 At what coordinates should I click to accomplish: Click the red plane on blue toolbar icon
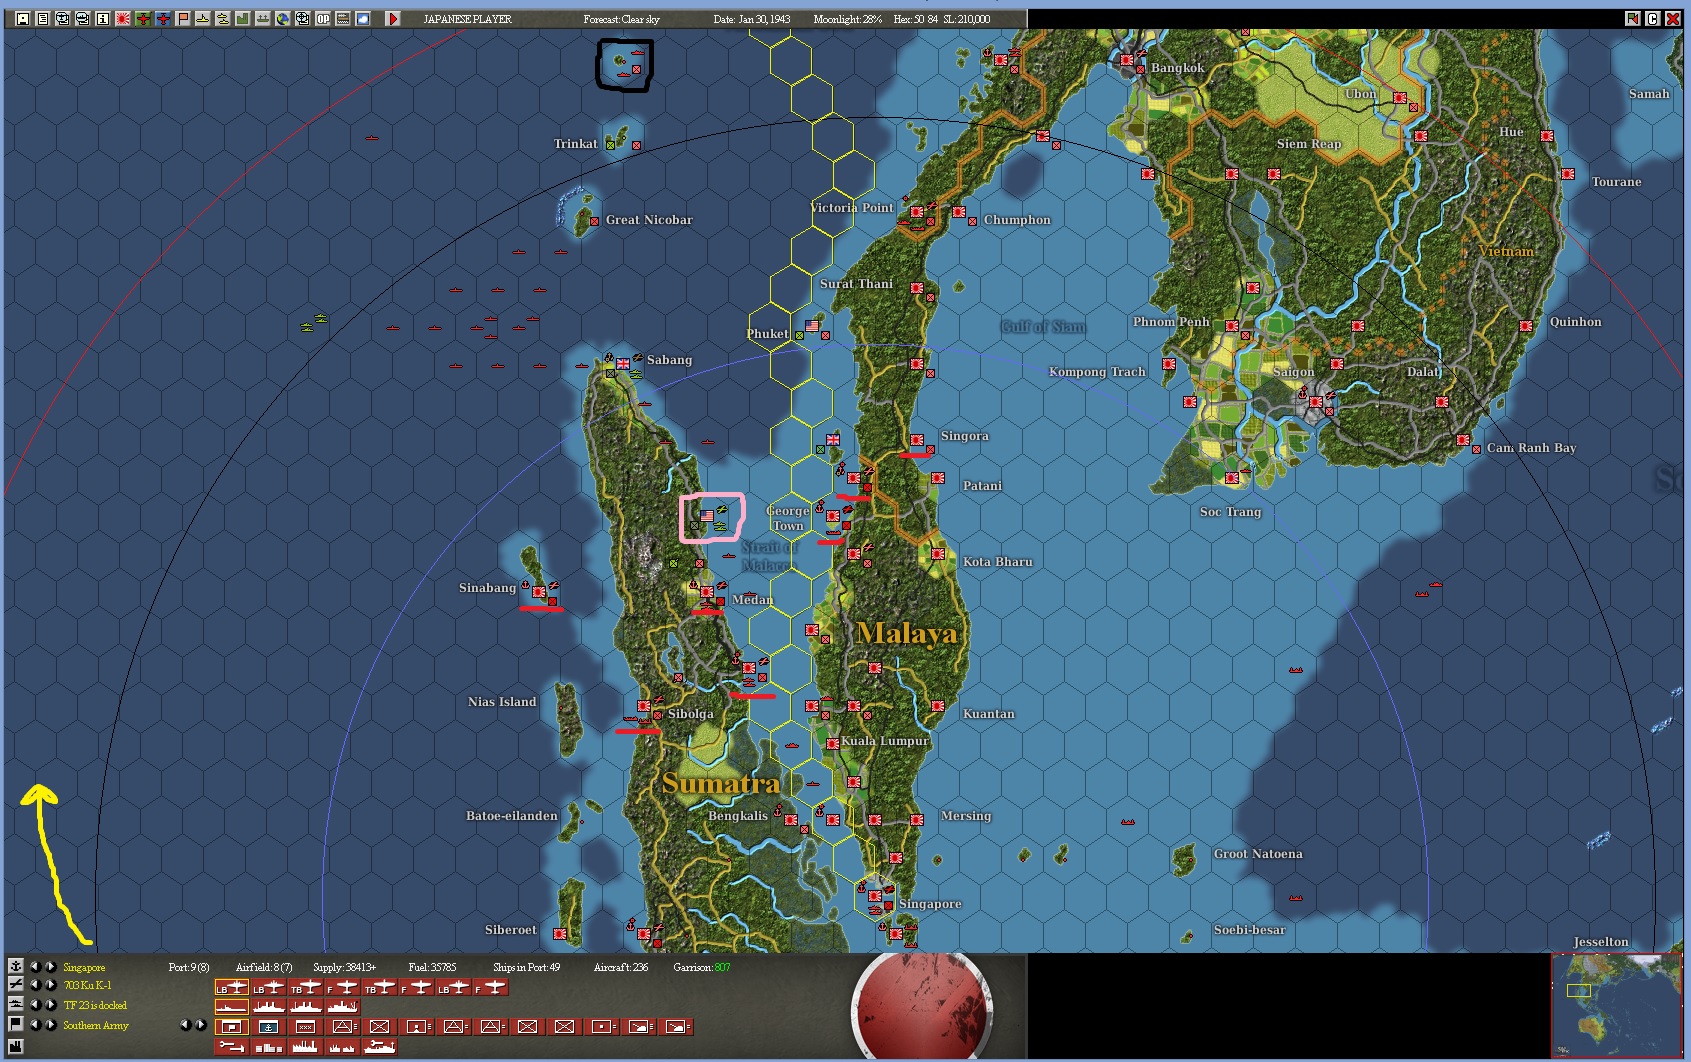[x=163, y=19]
